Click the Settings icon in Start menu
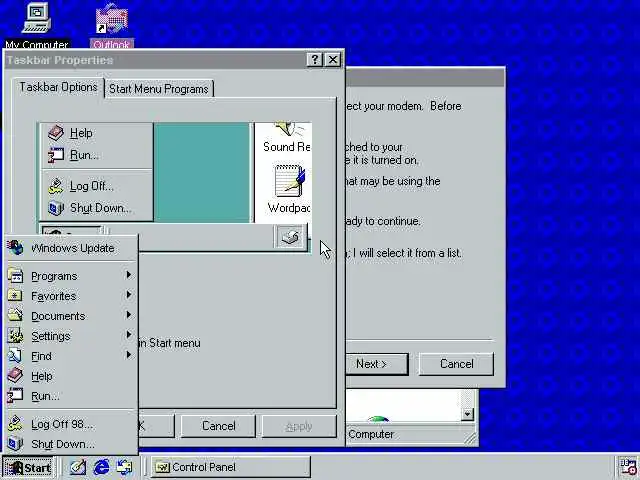 point(15,336)
